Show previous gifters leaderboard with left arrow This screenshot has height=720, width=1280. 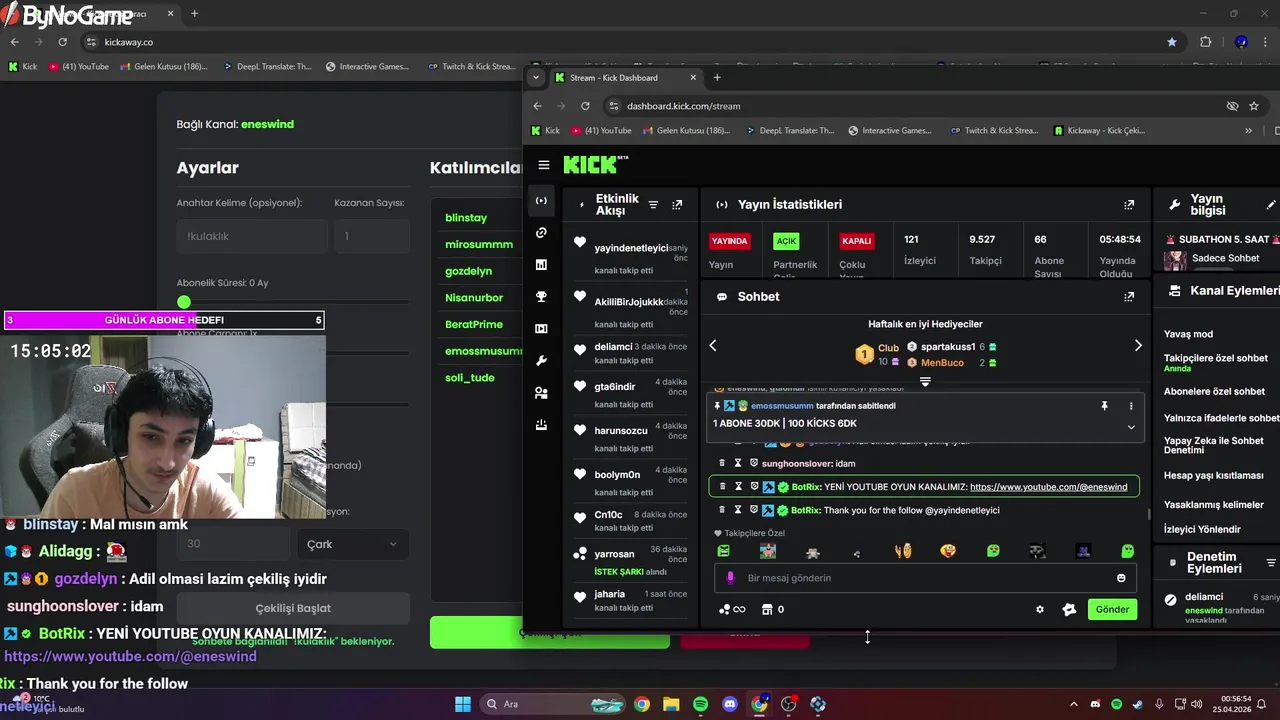click(713, 346)
